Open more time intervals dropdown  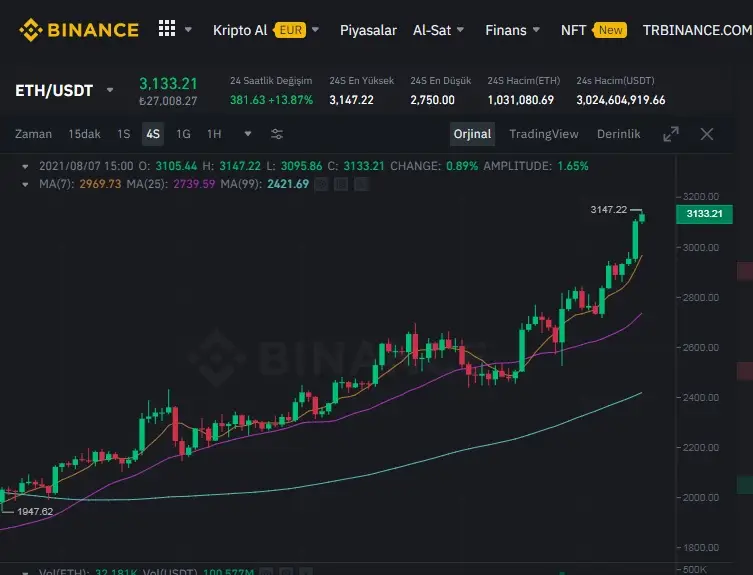coord(248,134)
